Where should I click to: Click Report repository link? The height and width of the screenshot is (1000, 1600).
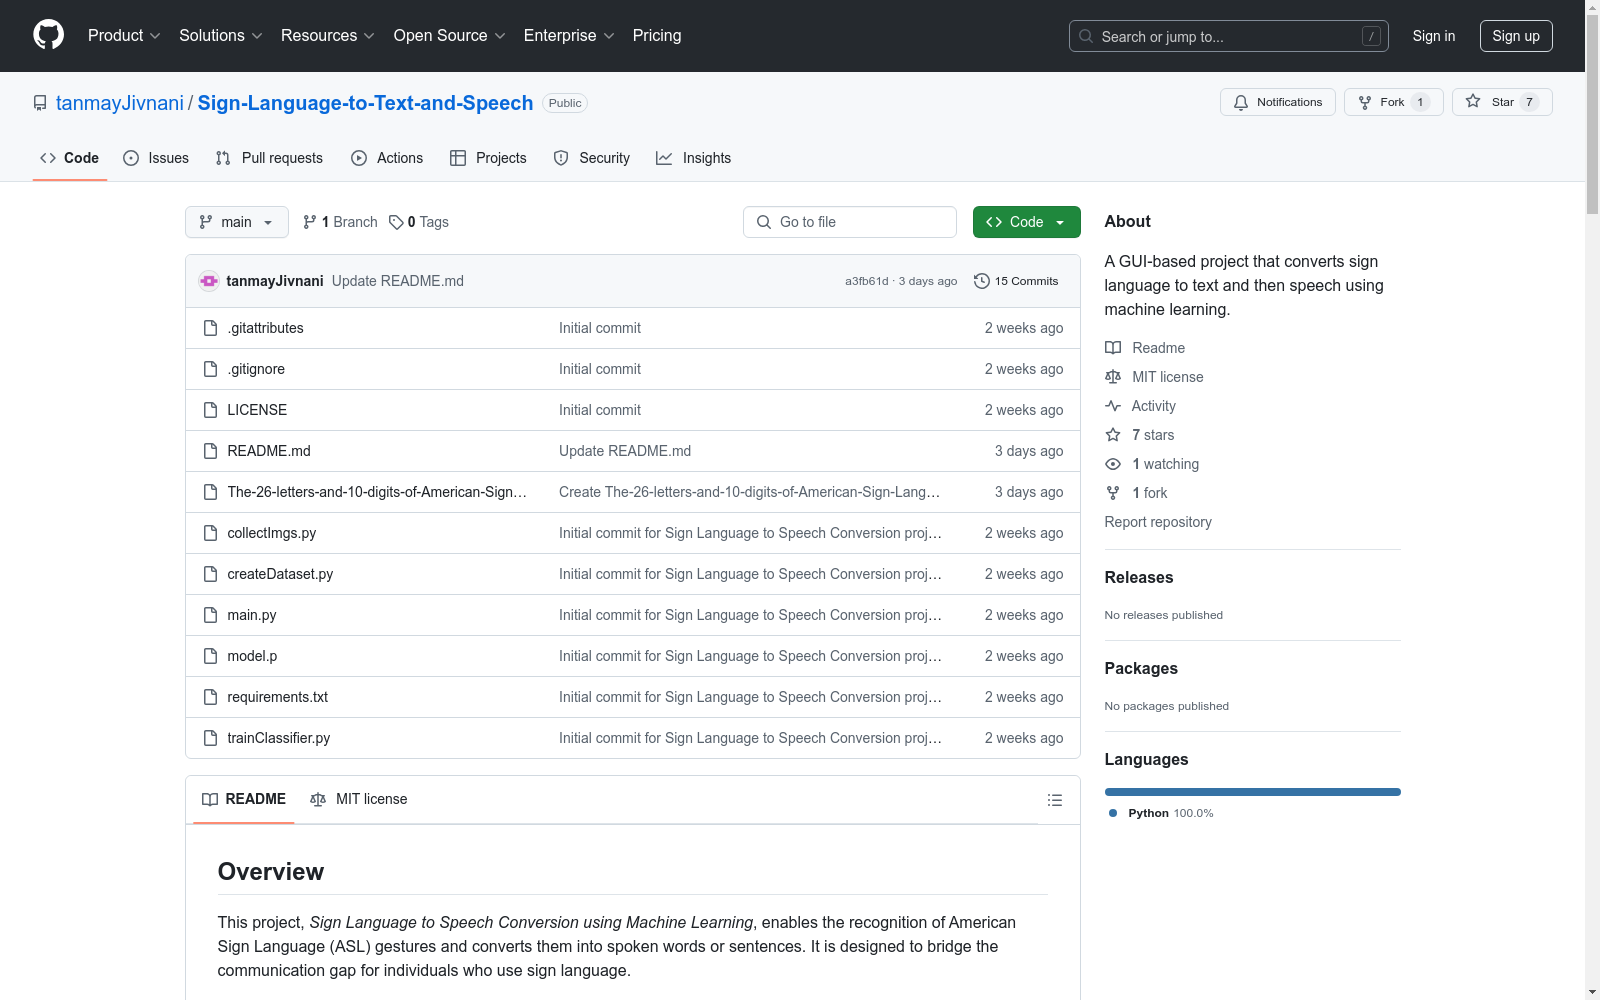click(x=1158, y=522)
